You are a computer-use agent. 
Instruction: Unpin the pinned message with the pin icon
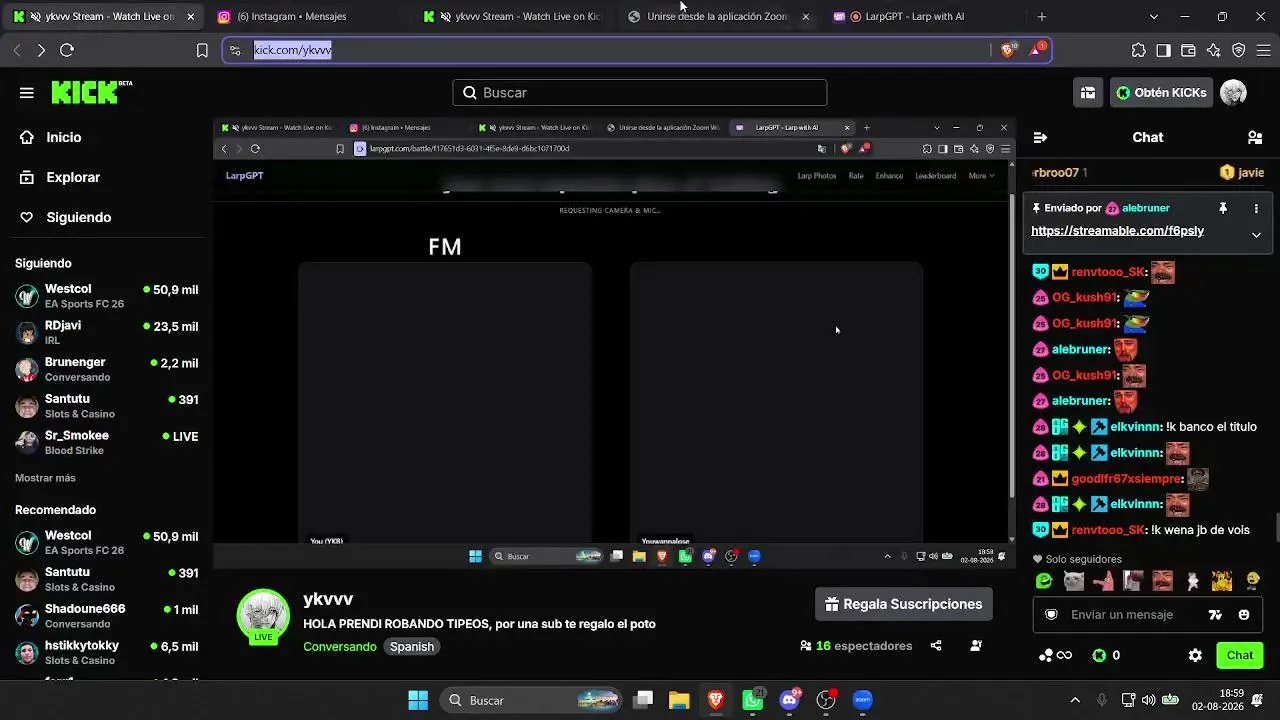pos(1223,208)
